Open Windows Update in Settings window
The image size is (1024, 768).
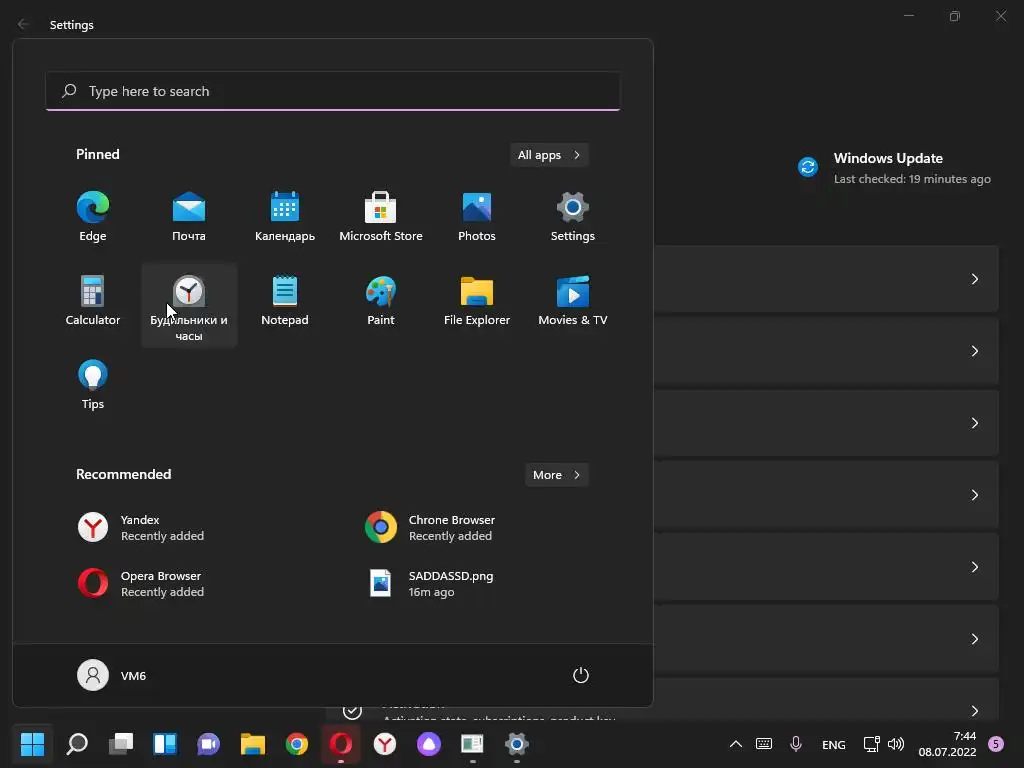pyautogui.click(x=894, y=168)
